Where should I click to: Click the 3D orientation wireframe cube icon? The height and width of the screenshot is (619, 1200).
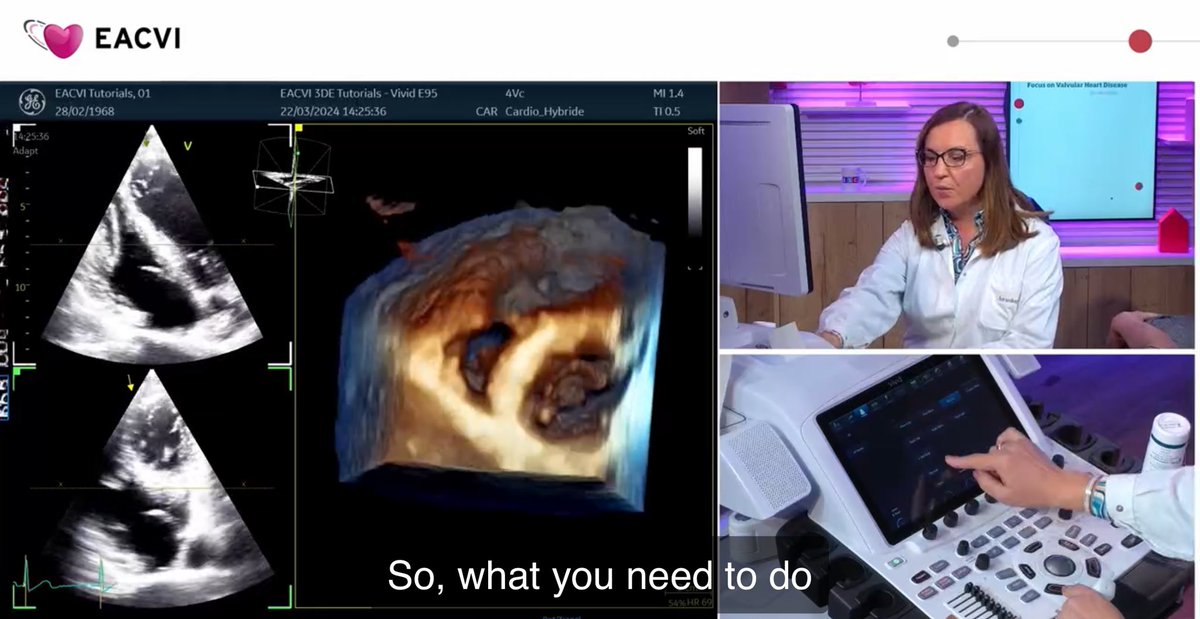point(292,178)
